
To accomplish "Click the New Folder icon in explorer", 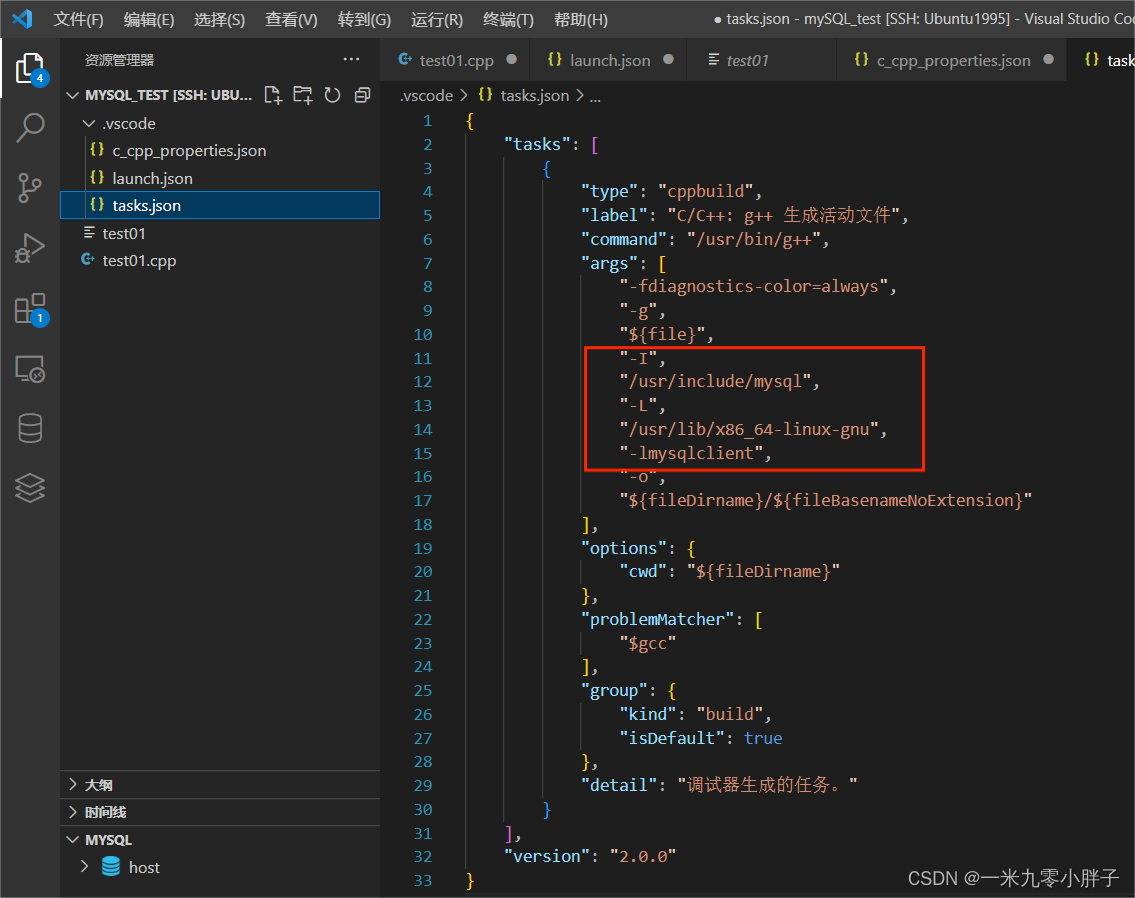I will click(302, 95).
